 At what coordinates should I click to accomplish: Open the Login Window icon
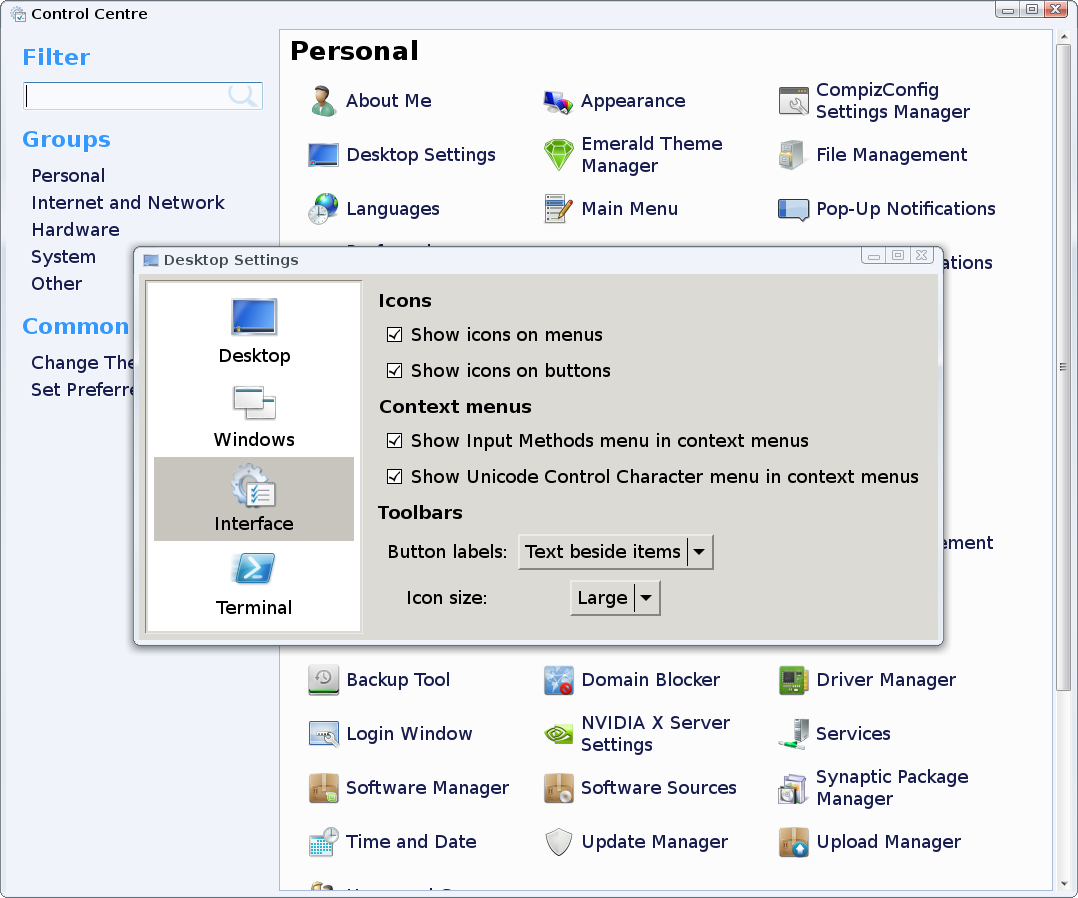coord(323,734)
